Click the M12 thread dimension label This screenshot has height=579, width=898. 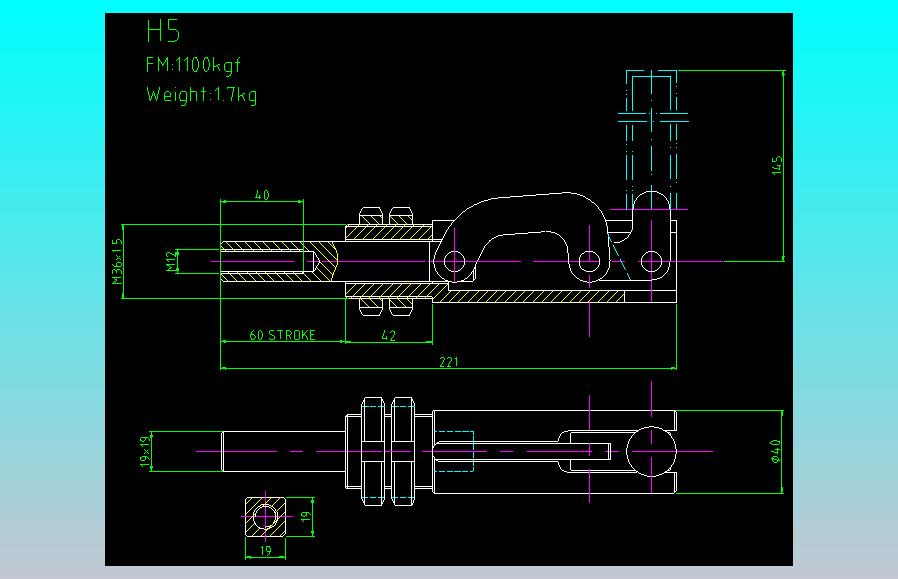point(171,261)
